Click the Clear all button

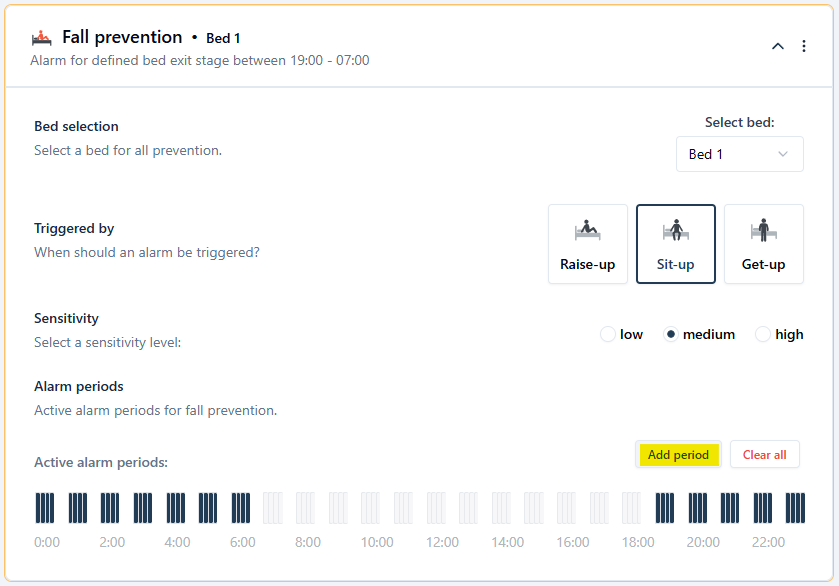point(764,455)
